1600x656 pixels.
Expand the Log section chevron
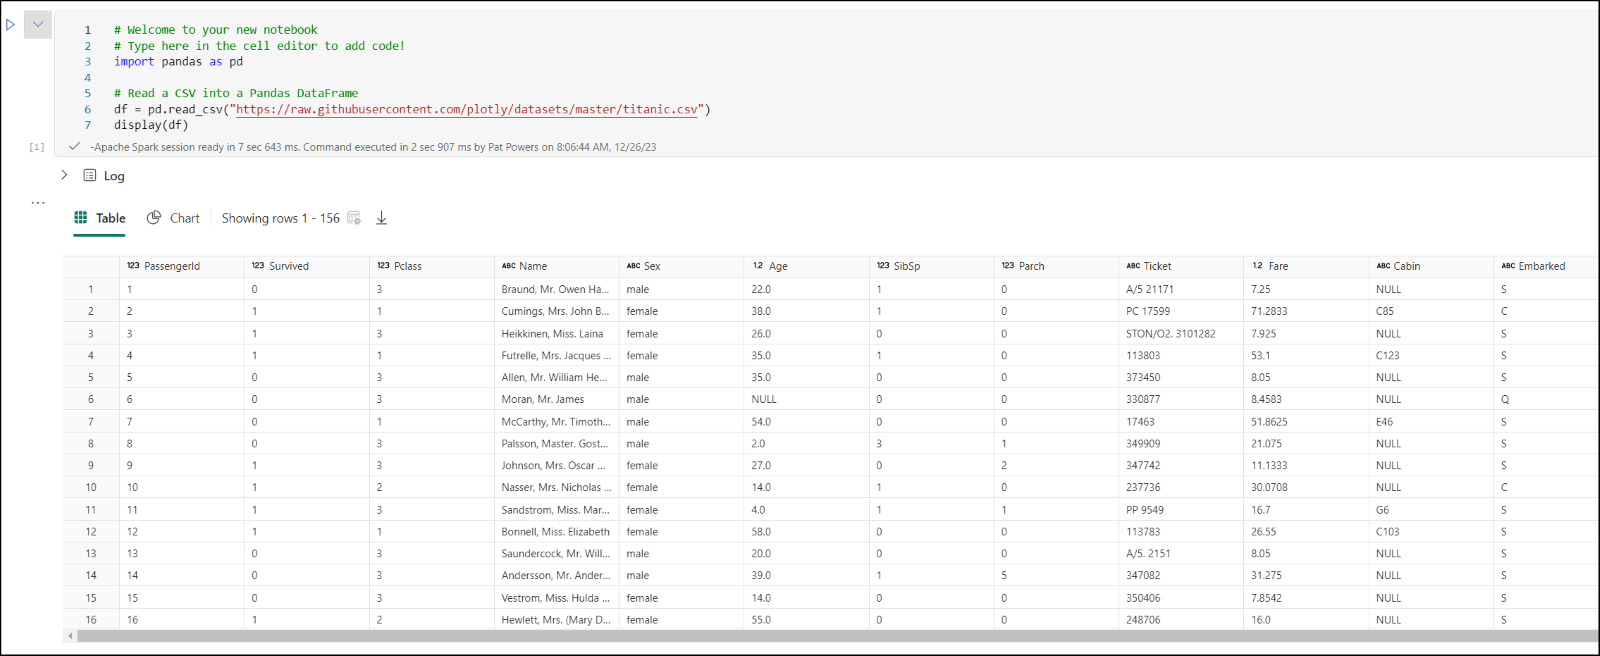coord(64,175)
